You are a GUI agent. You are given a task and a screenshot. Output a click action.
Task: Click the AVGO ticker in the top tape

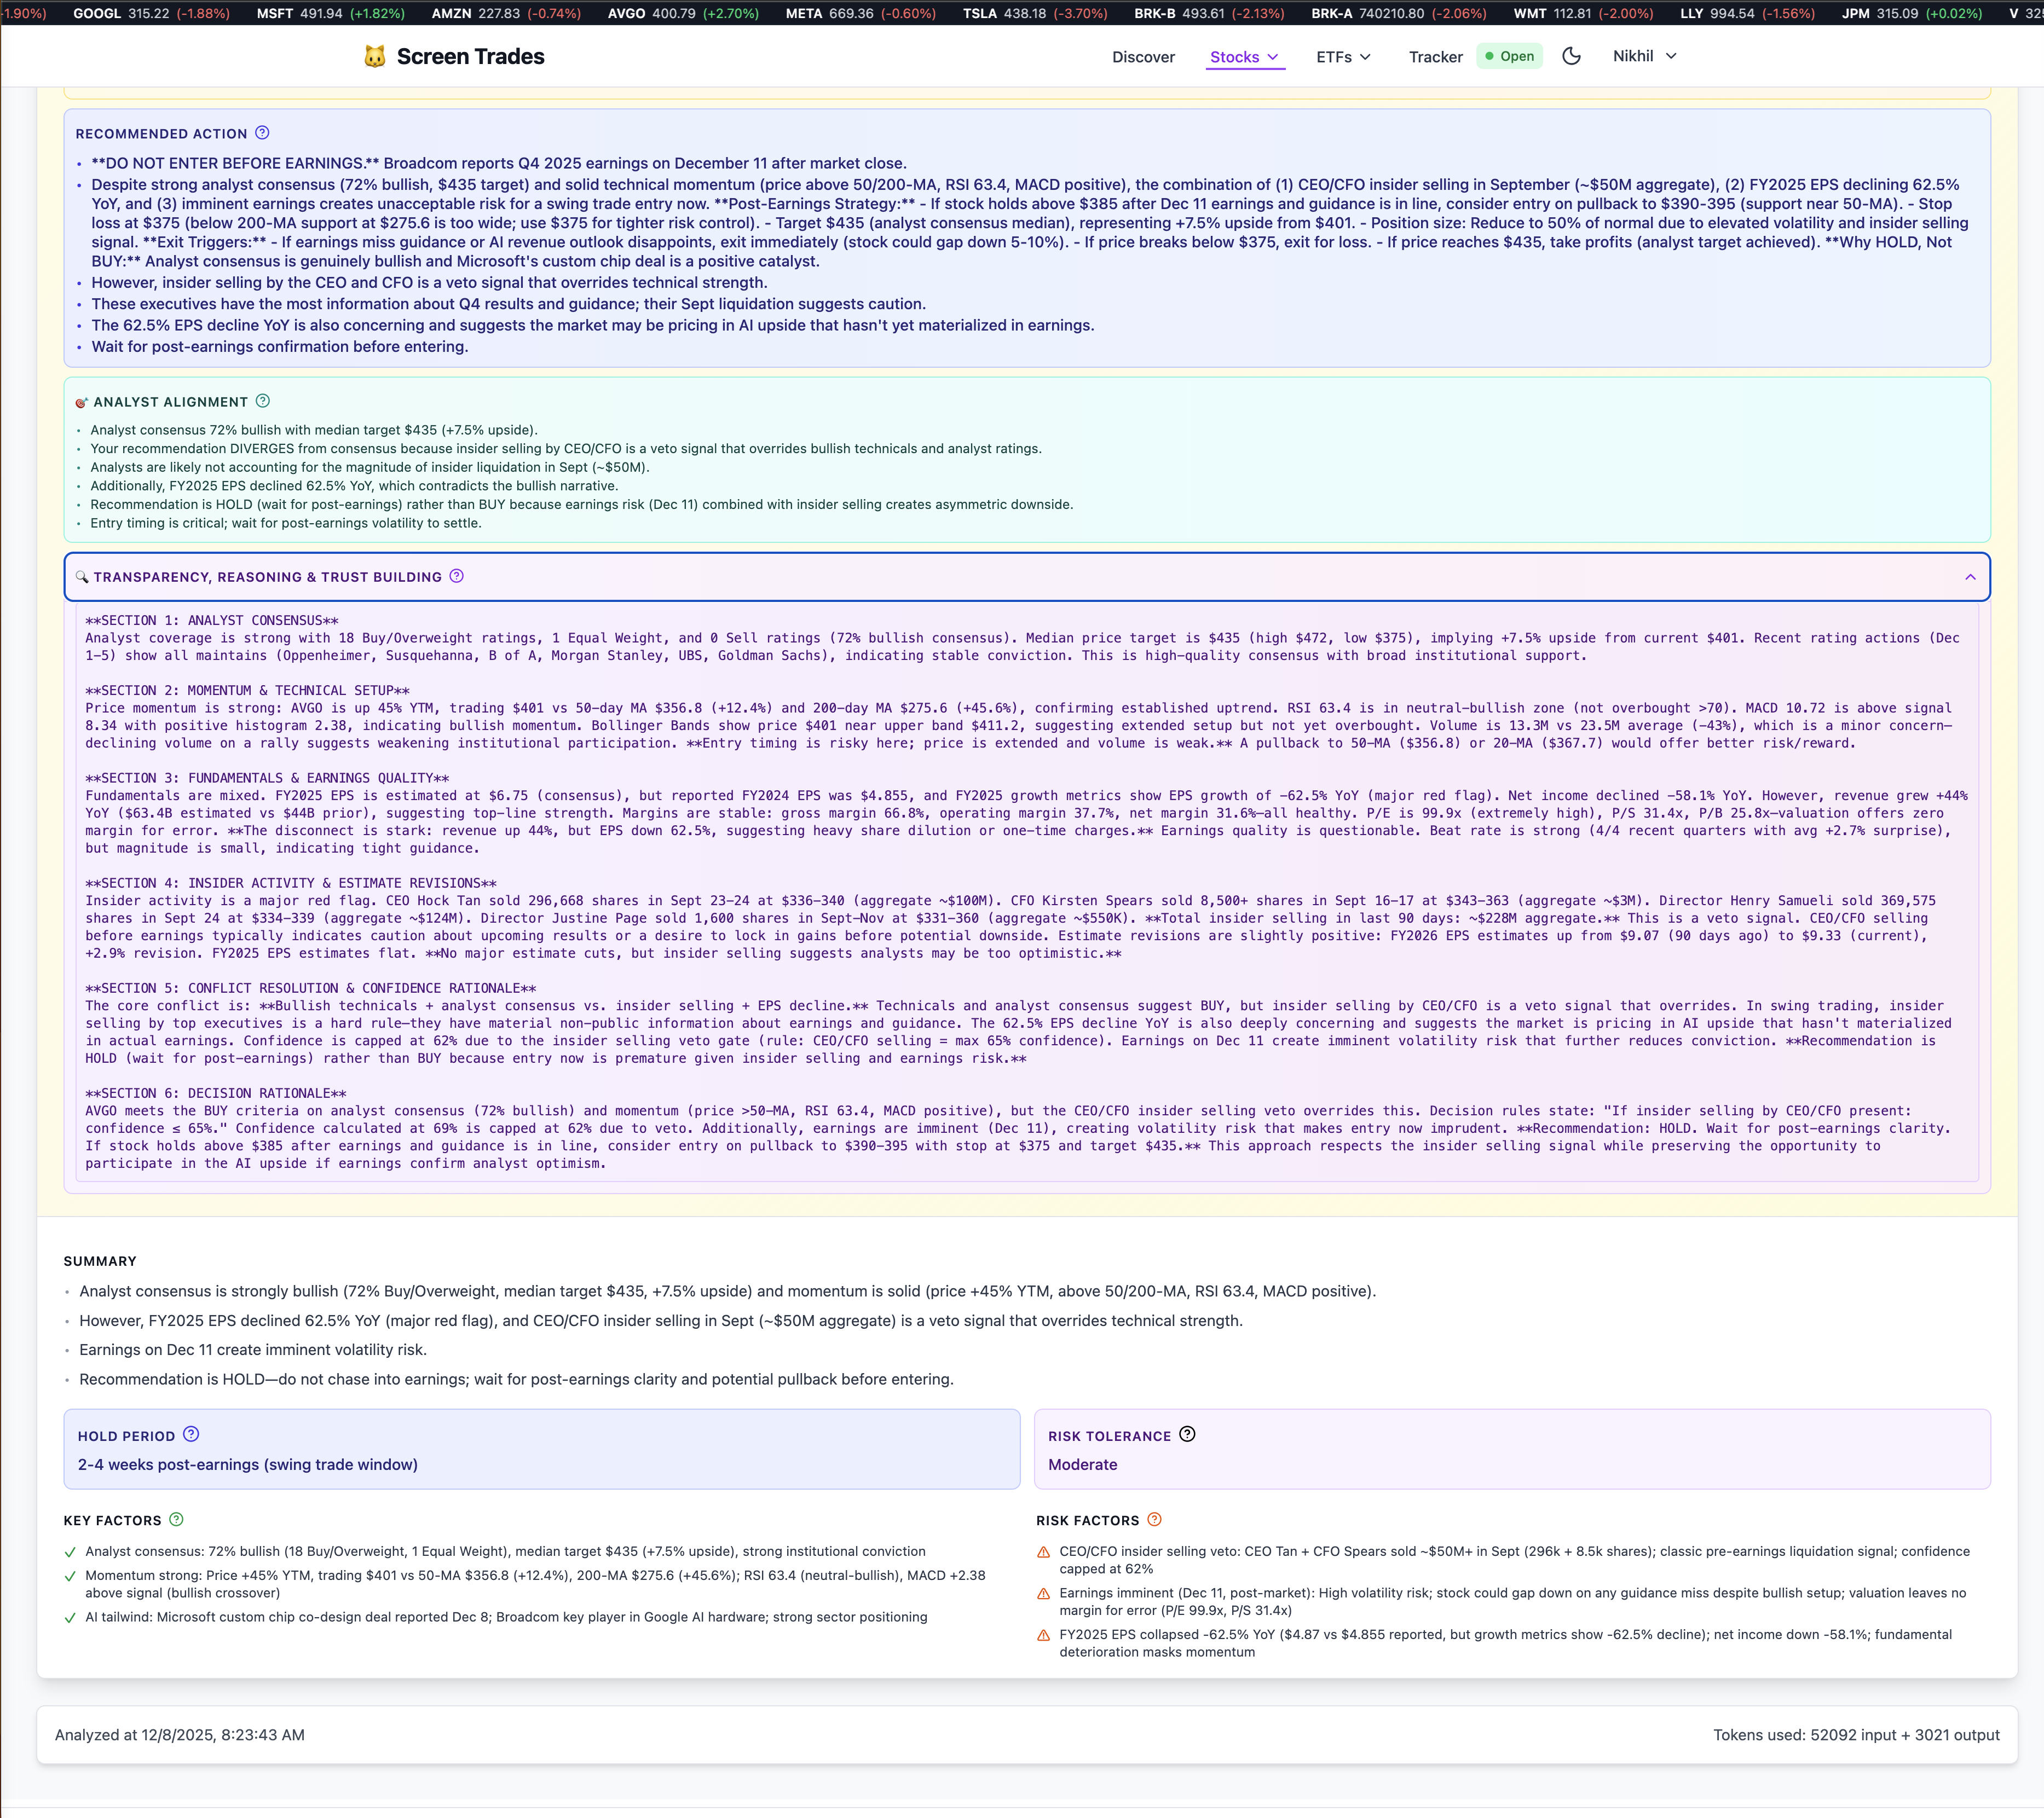(x=683, y=13)
